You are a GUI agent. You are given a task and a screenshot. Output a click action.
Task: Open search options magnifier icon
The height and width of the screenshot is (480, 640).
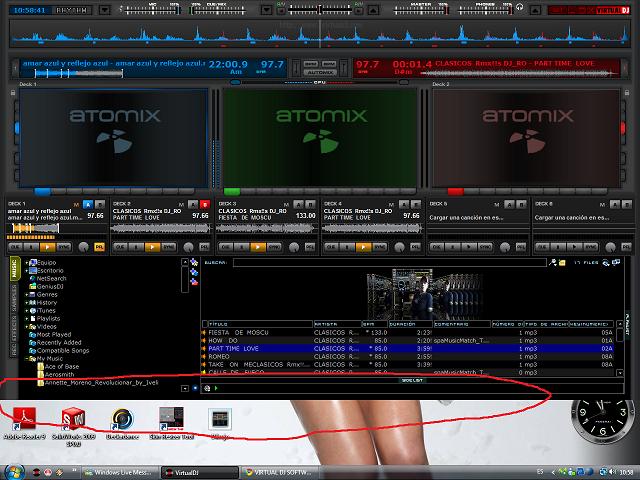tap(553, 262)
